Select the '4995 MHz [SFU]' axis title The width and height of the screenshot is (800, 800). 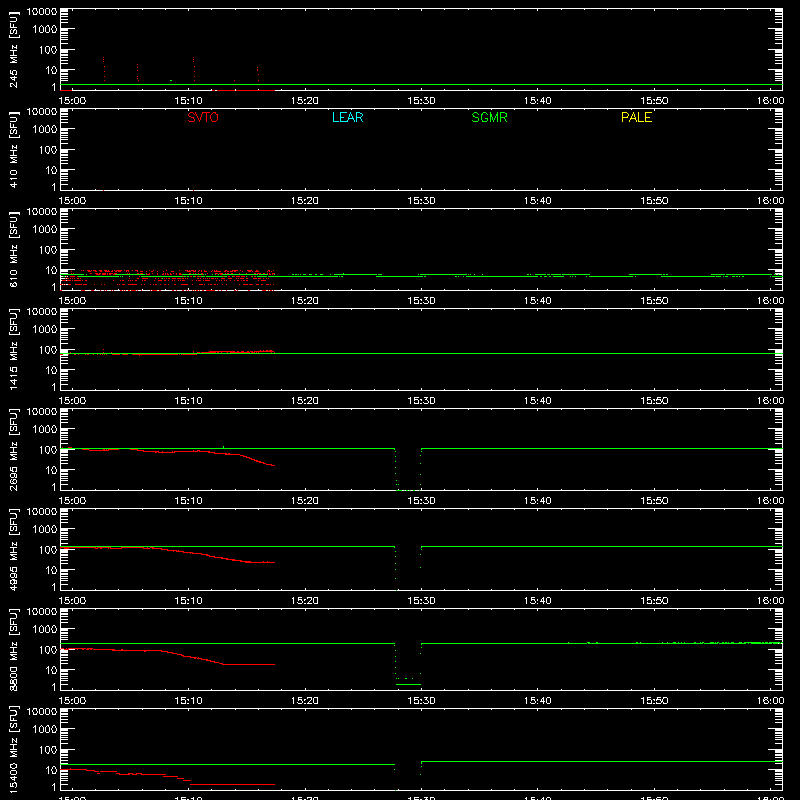coord(13,549)
